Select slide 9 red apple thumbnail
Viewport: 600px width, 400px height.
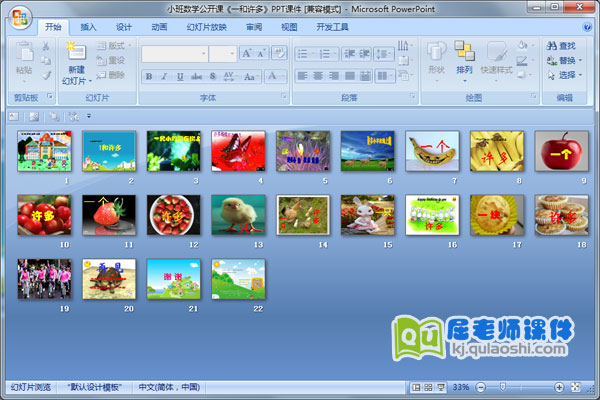point(561,151)
